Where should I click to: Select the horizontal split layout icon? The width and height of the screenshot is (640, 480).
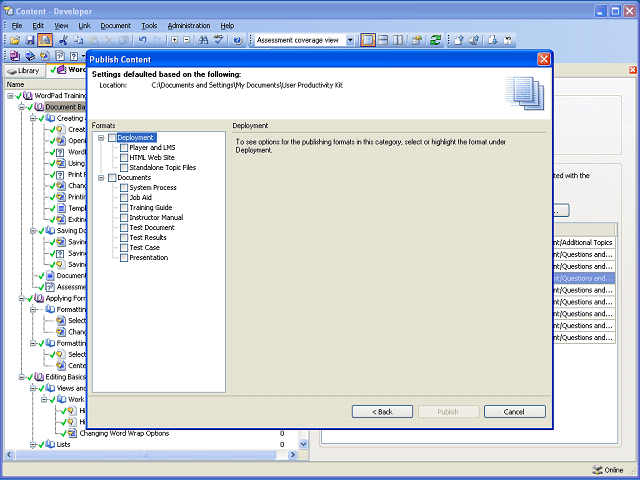[383, 40]
